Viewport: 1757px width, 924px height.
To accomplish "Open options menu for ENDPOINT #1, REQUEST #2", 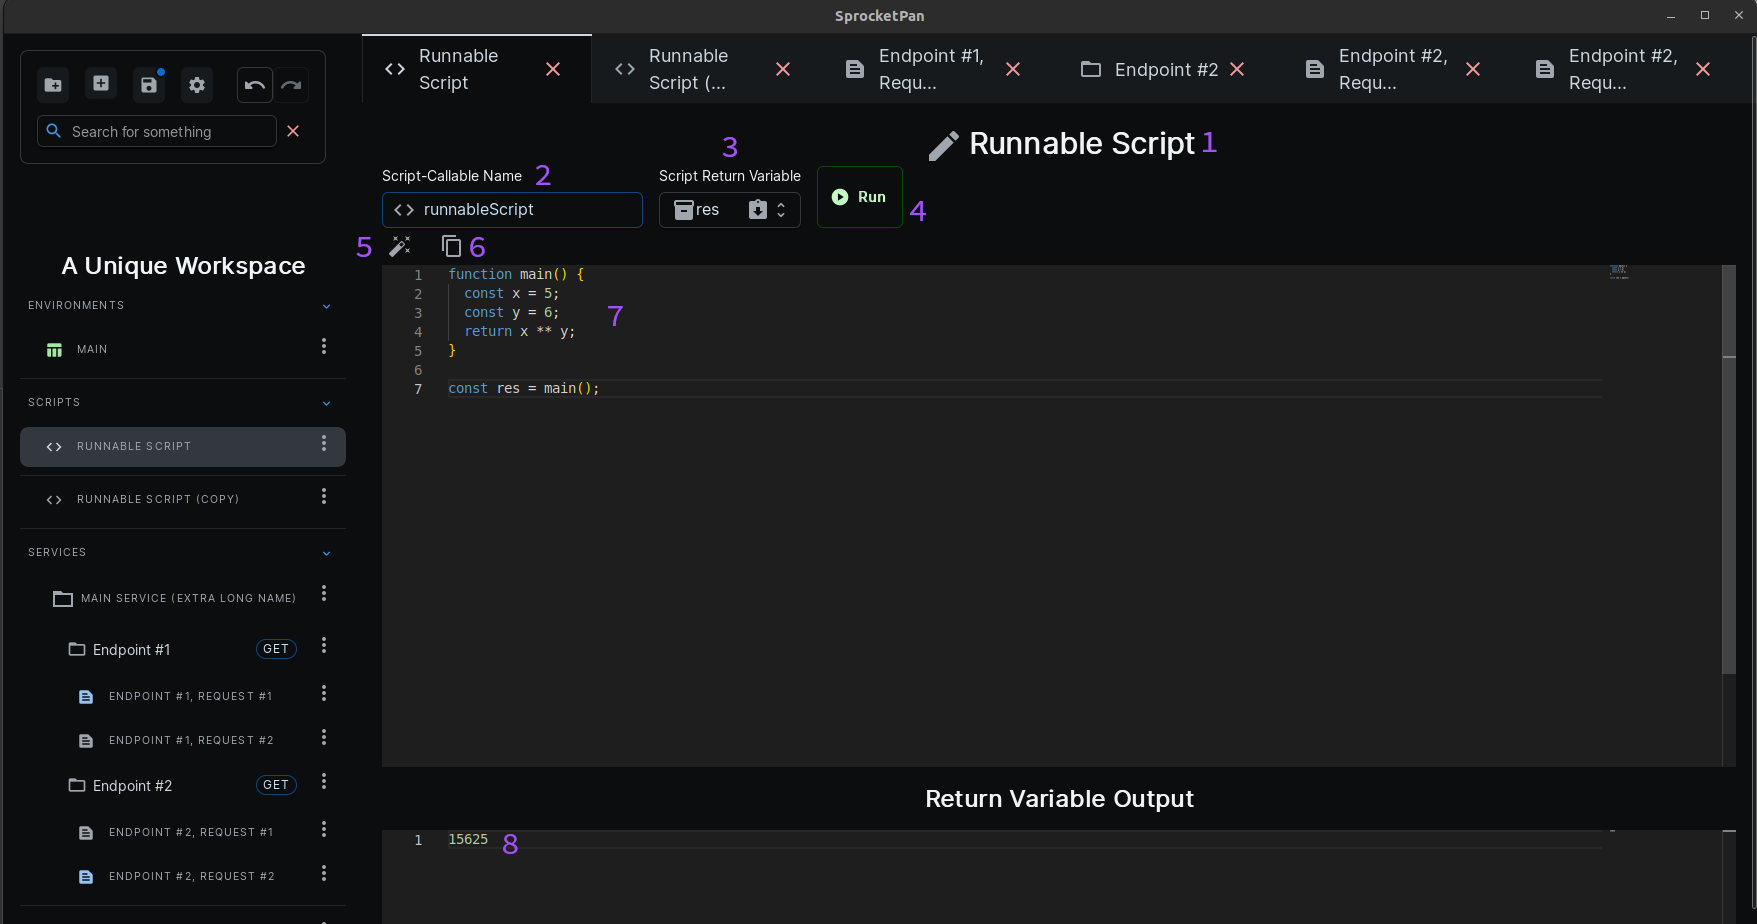I will 324,737.
